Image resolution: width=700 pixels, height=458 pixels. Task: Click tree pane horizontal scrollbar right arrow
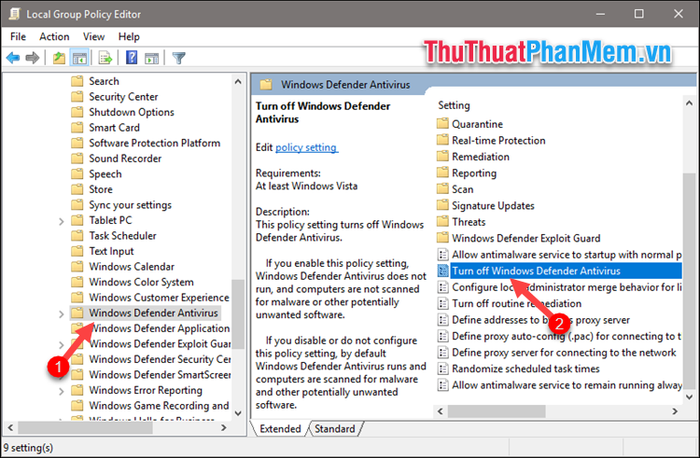(224, 428)
